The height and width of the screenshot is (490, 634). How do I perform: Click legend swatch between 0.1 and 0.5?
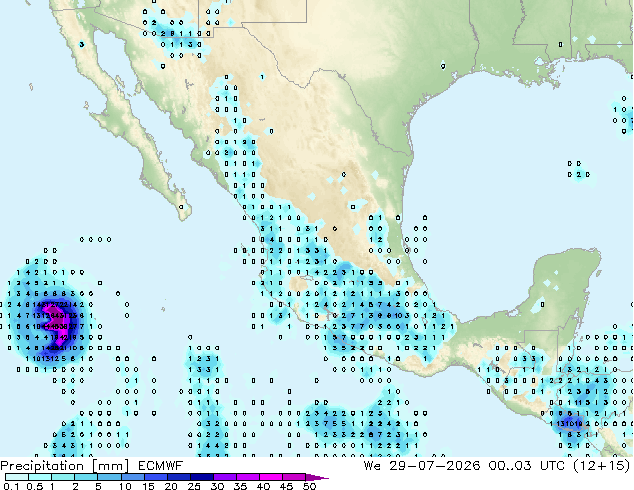17,477
